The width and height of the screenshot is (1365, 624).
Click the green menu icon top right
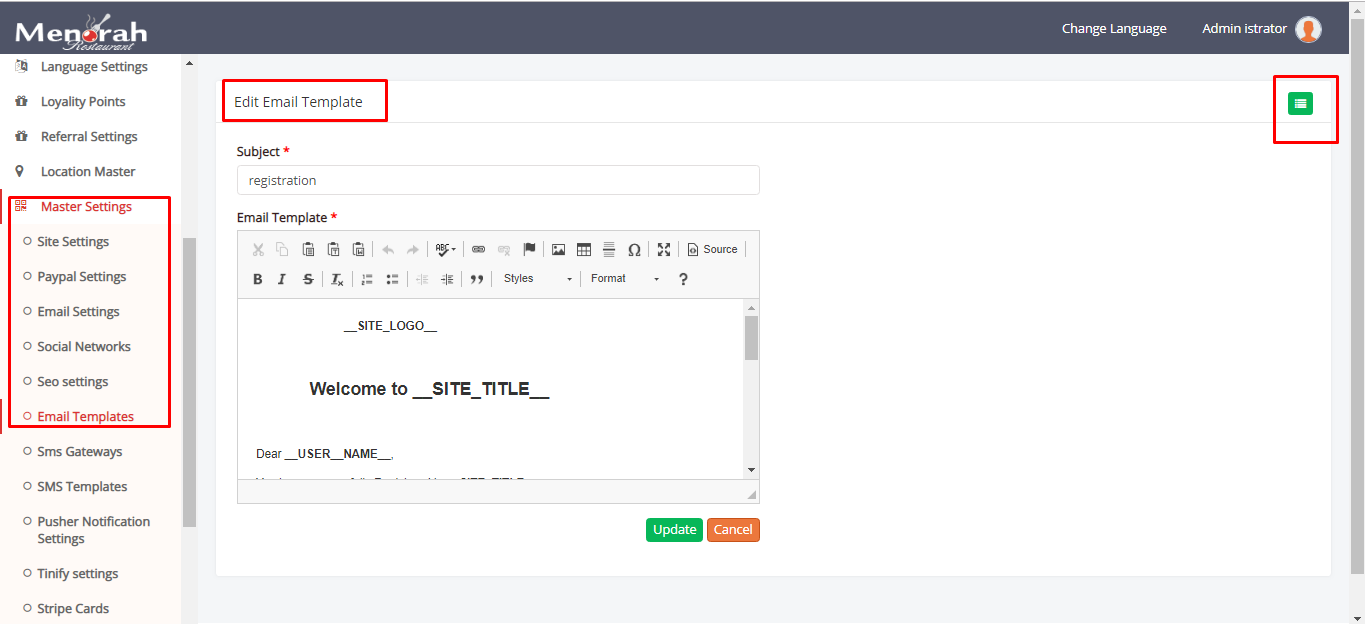coord(1299,103)
